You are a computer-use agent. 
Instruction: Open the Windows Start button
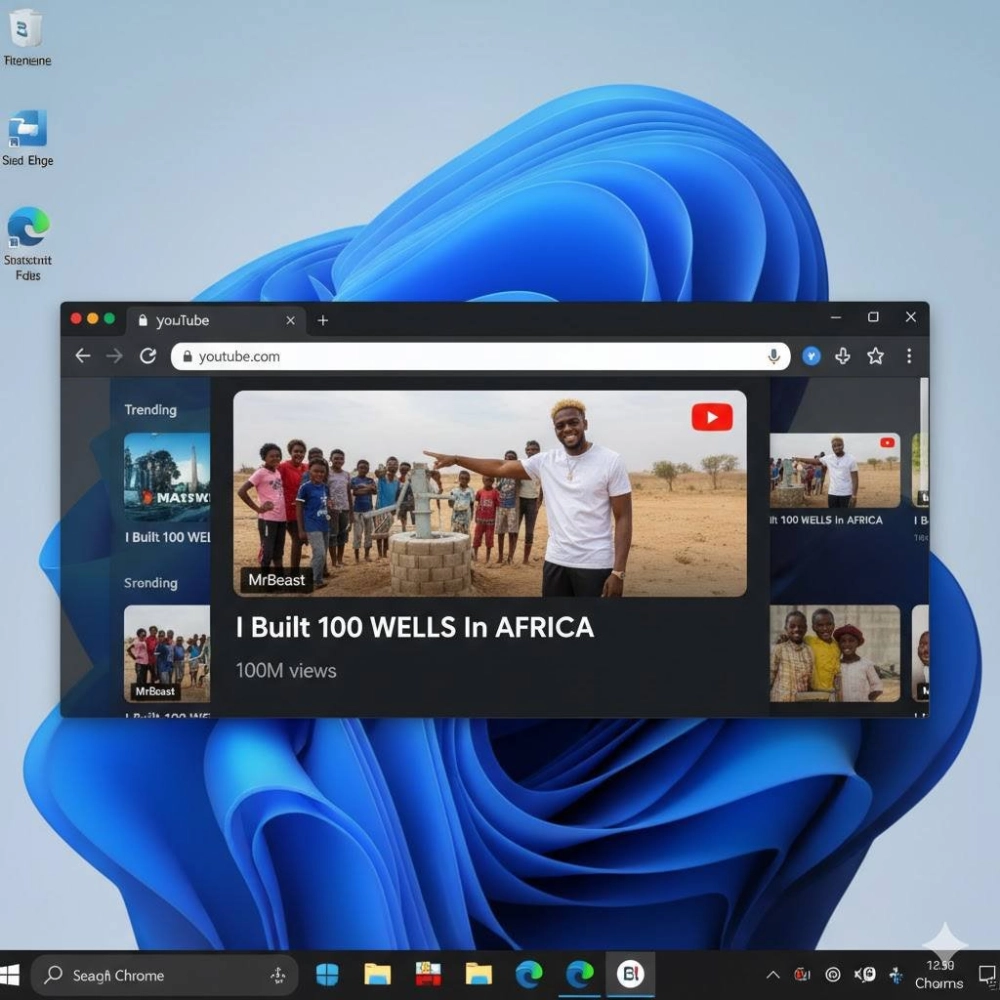11,975
